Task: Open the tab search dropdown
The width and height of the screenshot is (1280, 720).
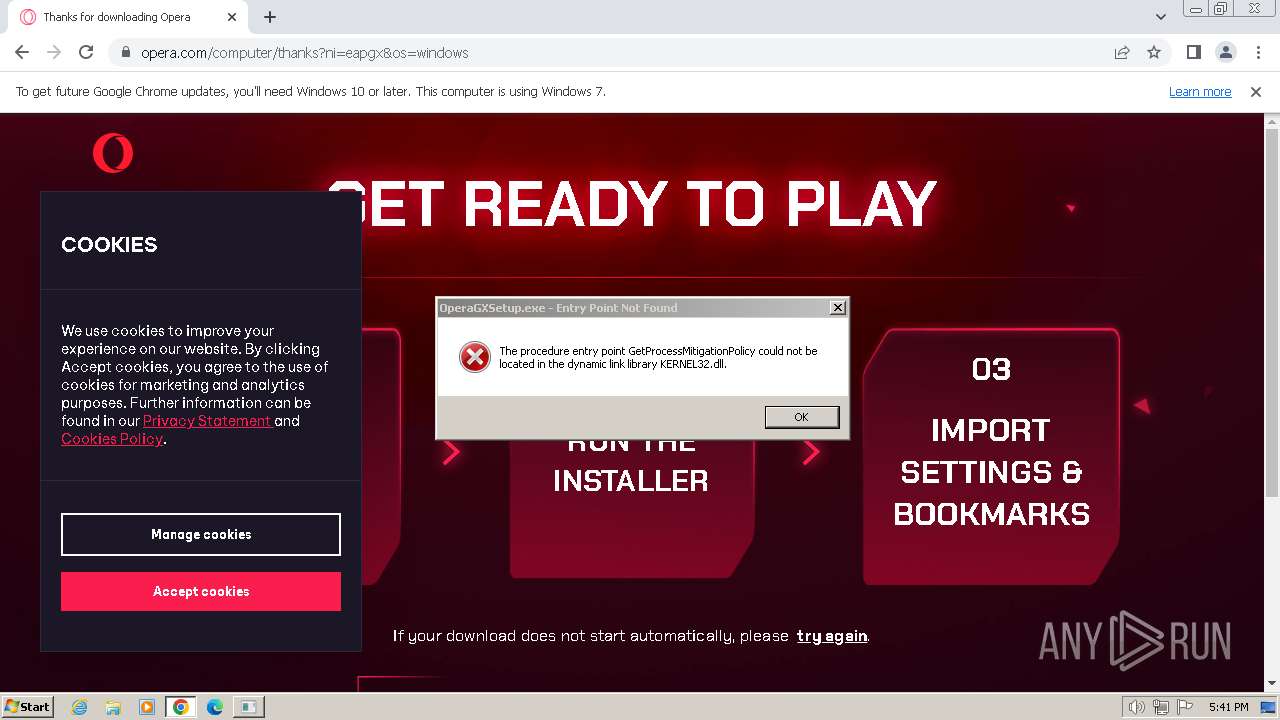Action: (x=1160, y=17)
